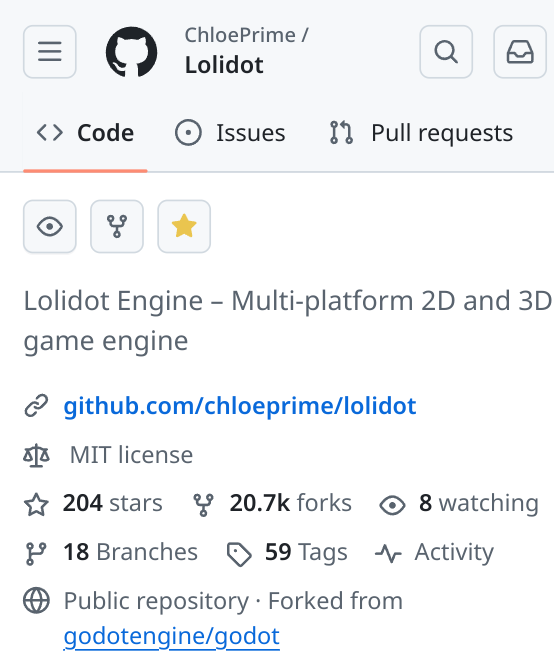Switch to the Code tab
This screenshot has height=670, width=554.
85,133
